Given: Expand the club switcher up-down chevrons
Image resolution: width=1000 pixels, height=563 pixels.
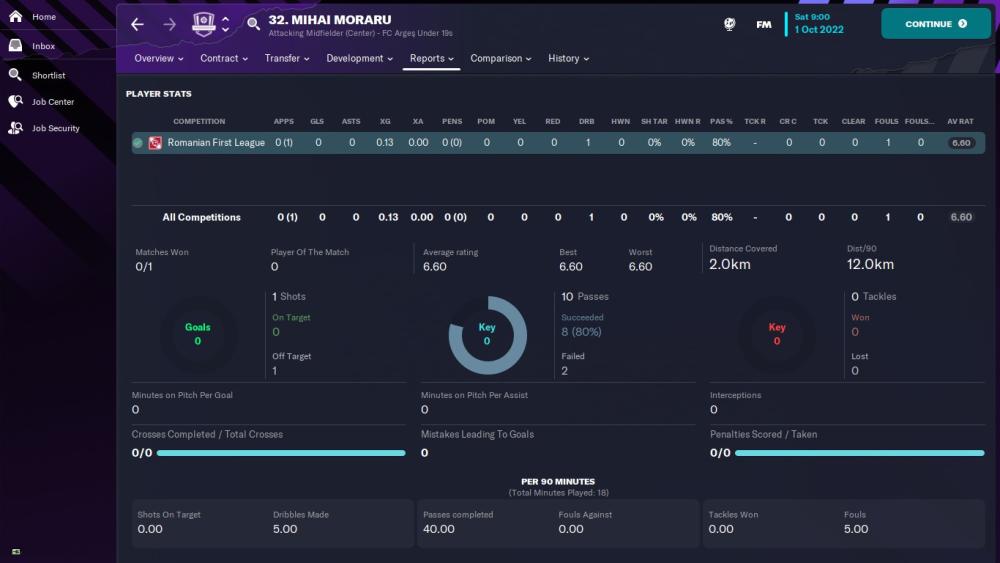Looking at the screenshot, I should [226, 24].
